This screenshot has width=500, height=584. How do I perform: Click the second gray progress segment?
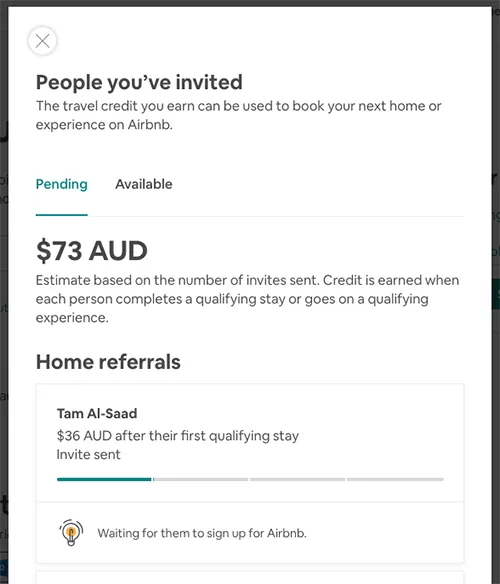click(x=201, y=479)
